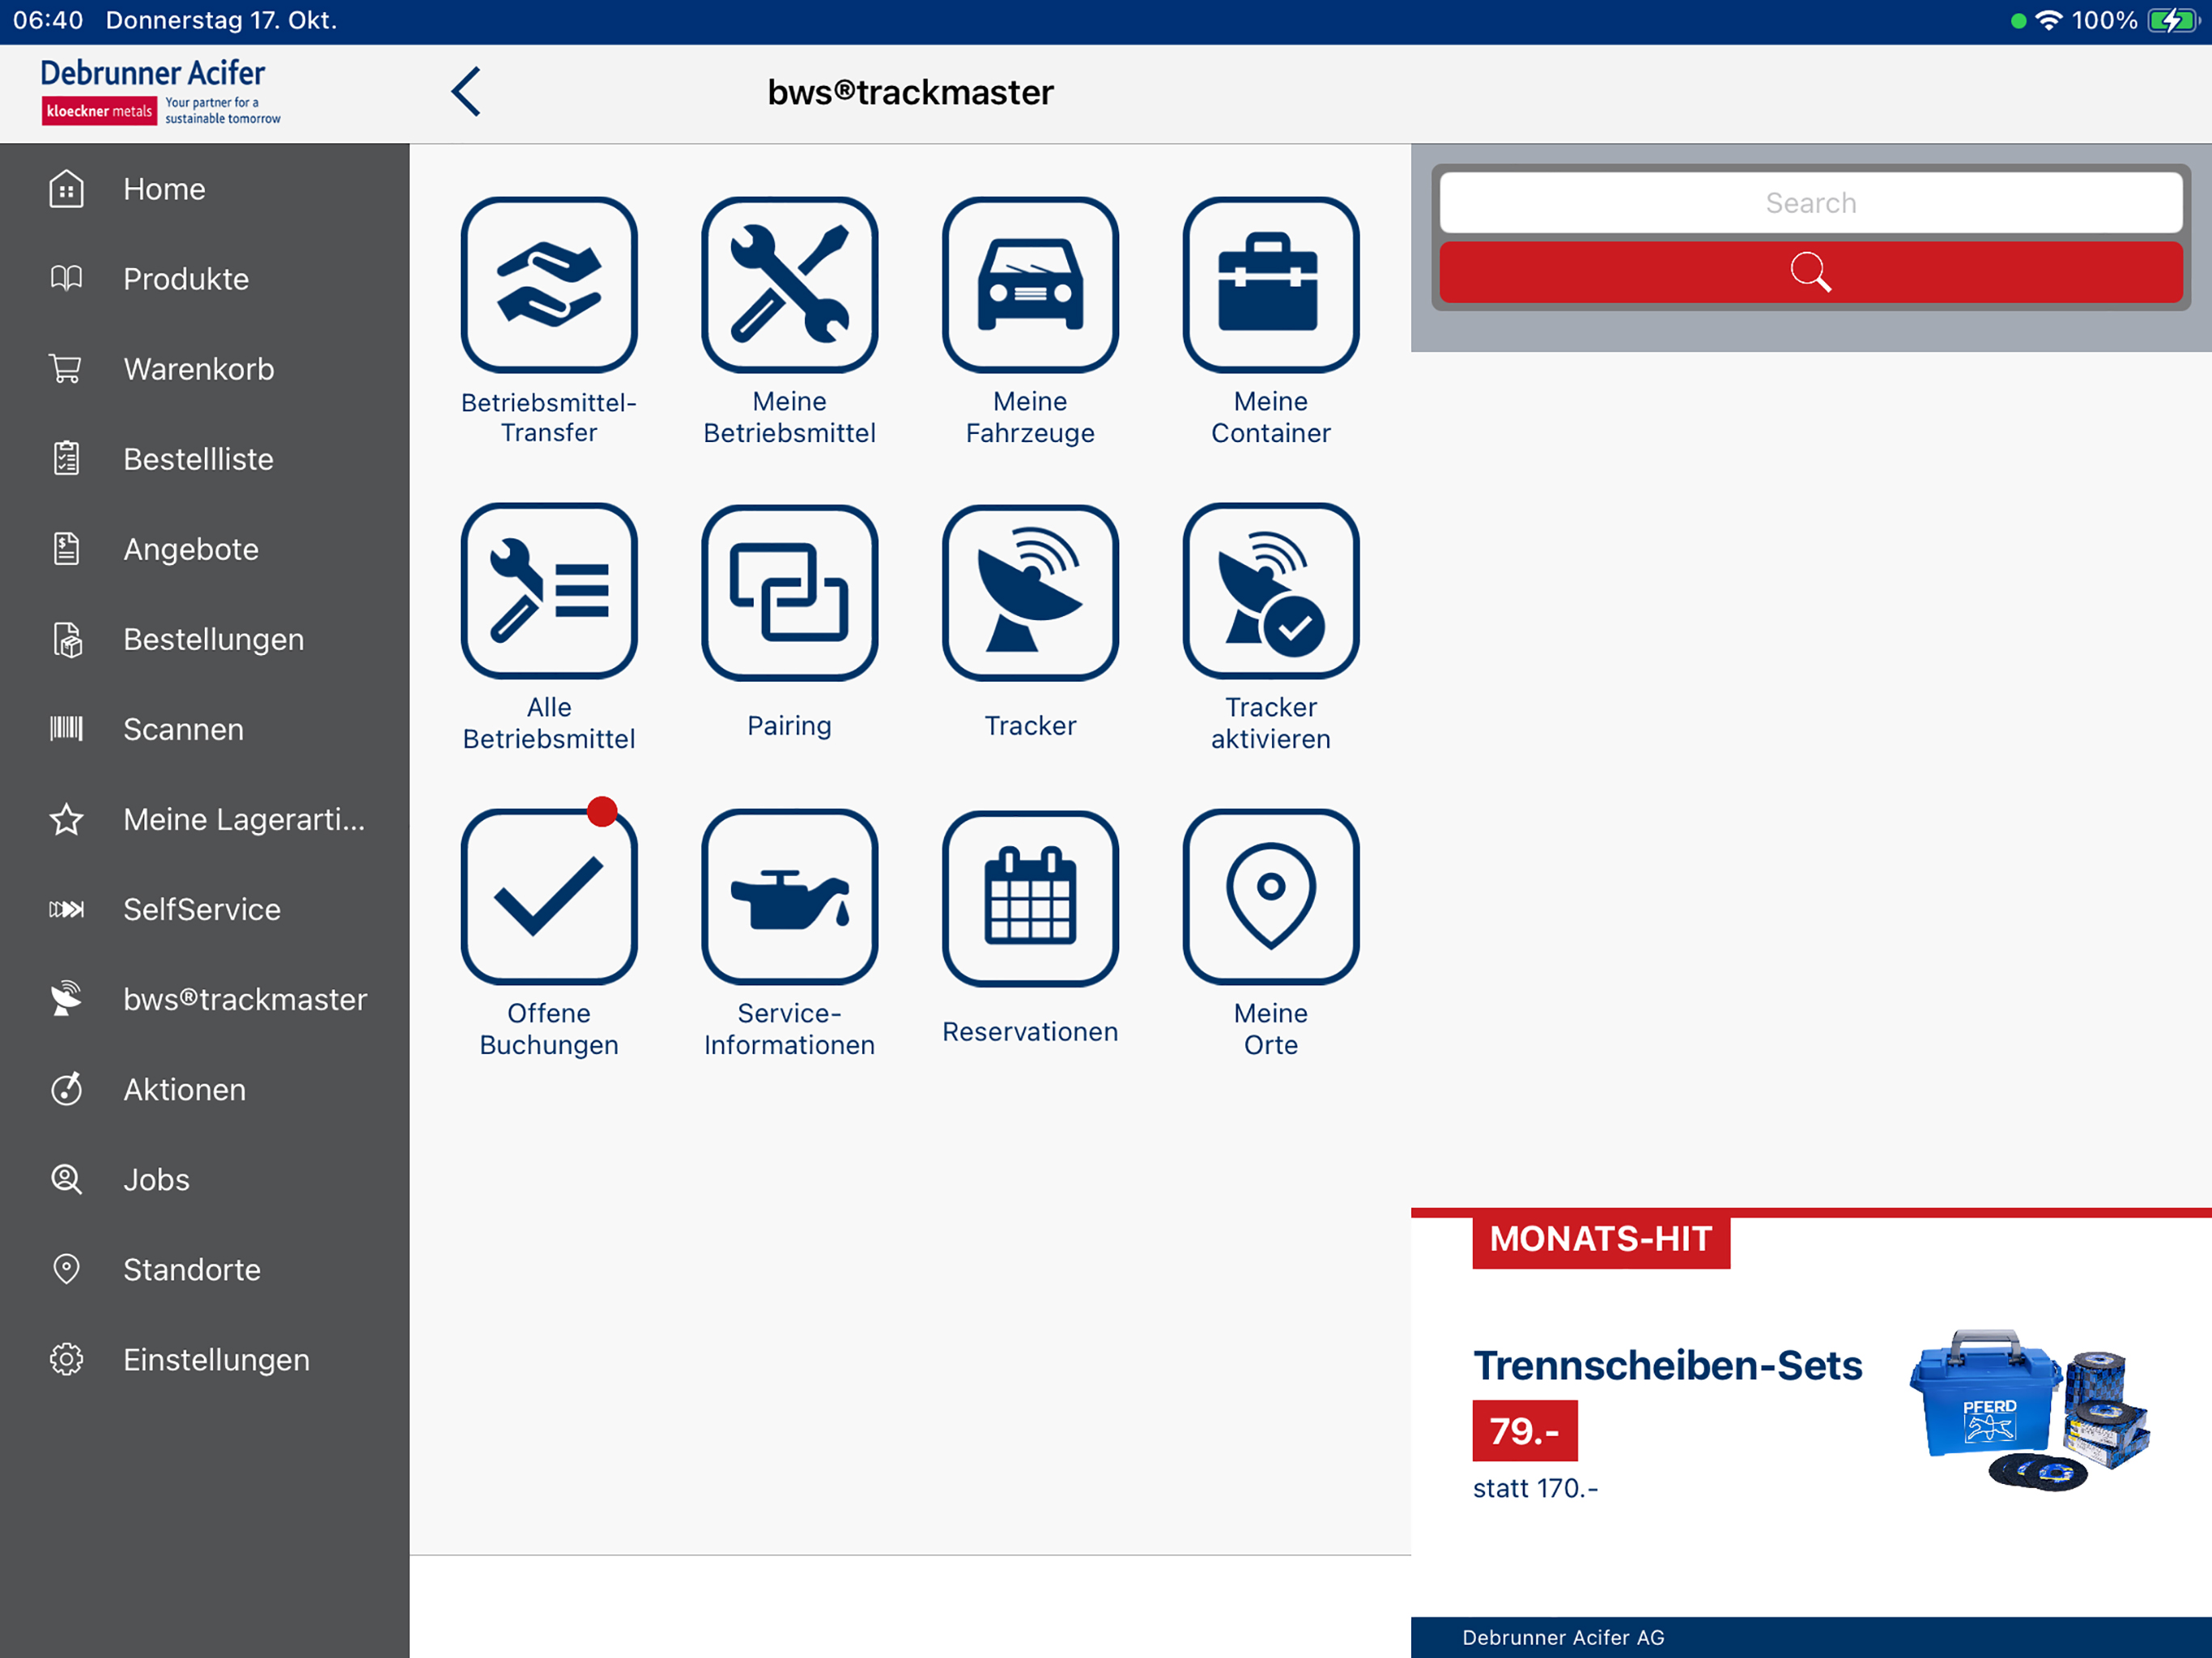Focus the Search input field
The image size is (2212, 1658).
[x=1810, y=203]
